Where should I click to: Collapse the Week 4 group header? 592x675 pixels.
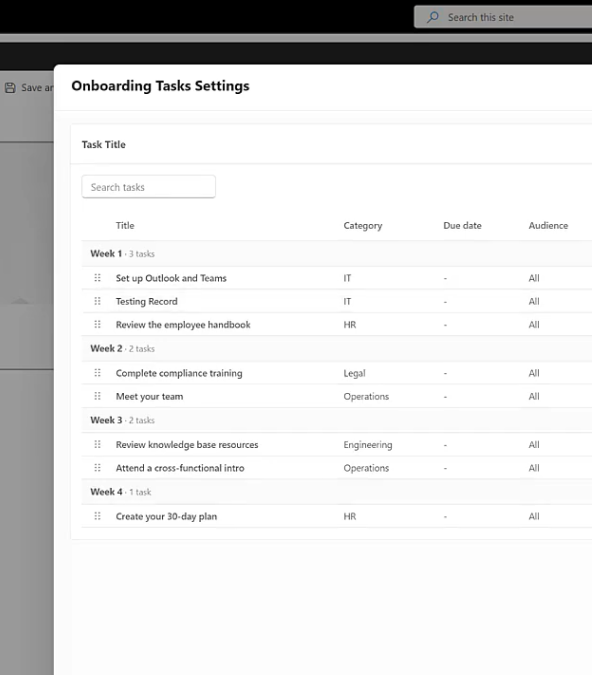point(337,492)
